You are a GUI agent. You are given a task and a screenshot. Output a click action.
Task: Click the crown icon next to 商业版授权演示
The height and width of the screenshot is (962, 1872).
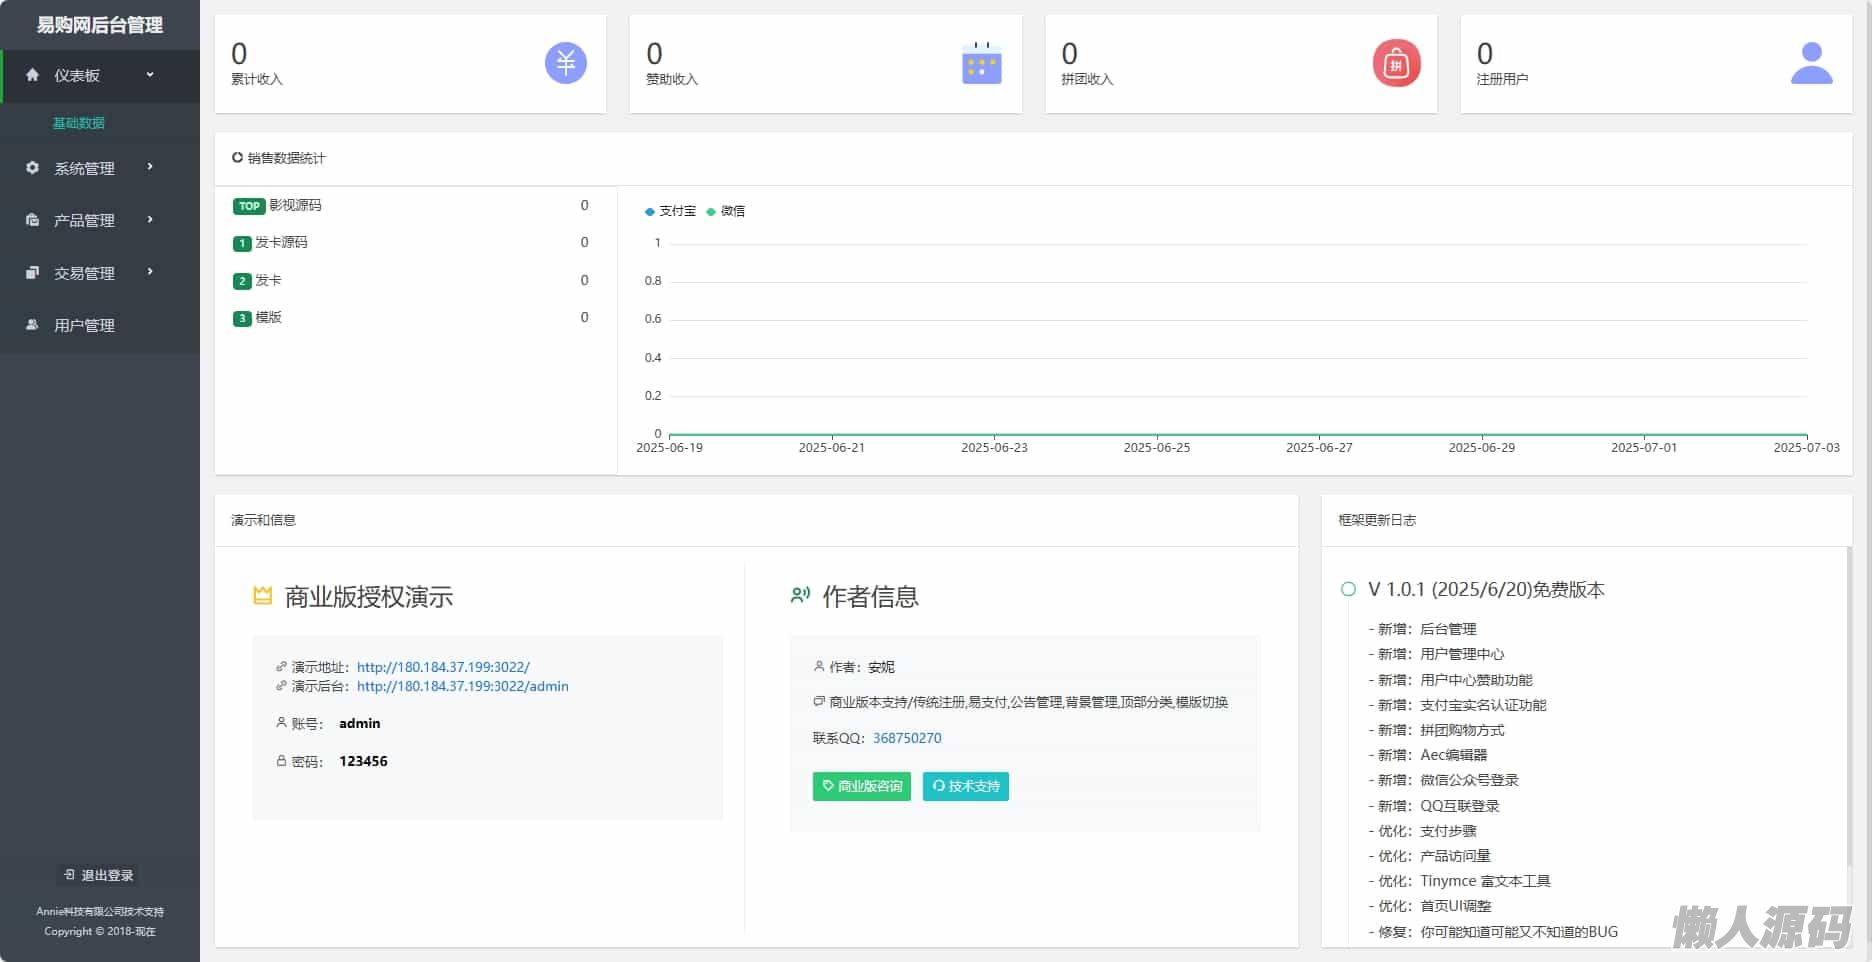tap(262, 596)
